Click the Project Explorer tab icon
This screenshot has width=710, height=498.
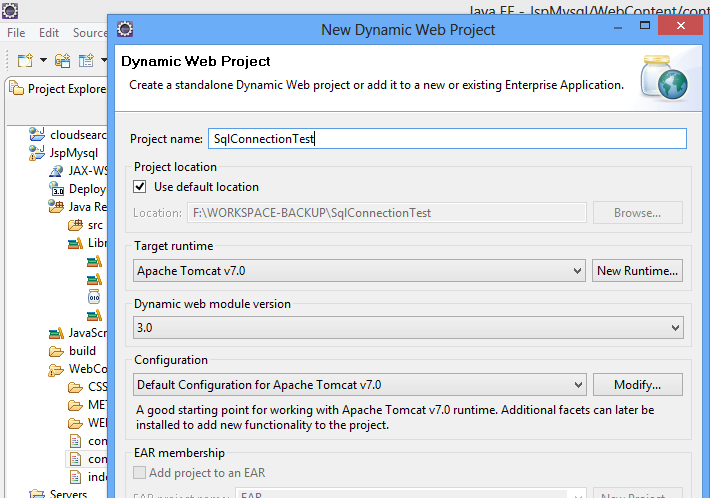[x=17, y=88]
